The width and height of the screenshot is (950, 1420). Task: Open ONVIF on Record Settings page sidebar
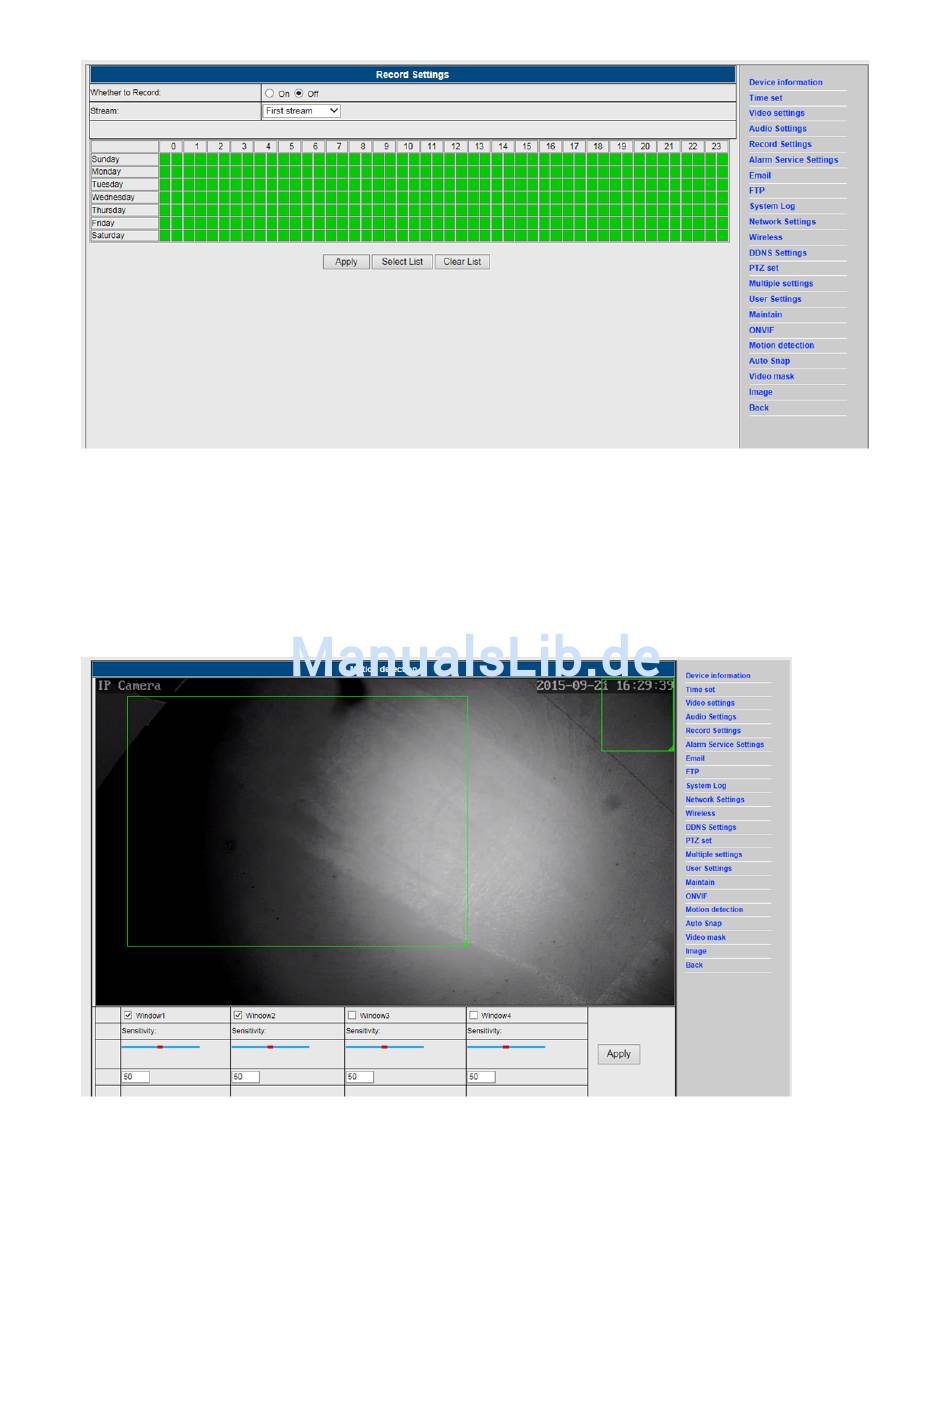(x=762, y=330)
